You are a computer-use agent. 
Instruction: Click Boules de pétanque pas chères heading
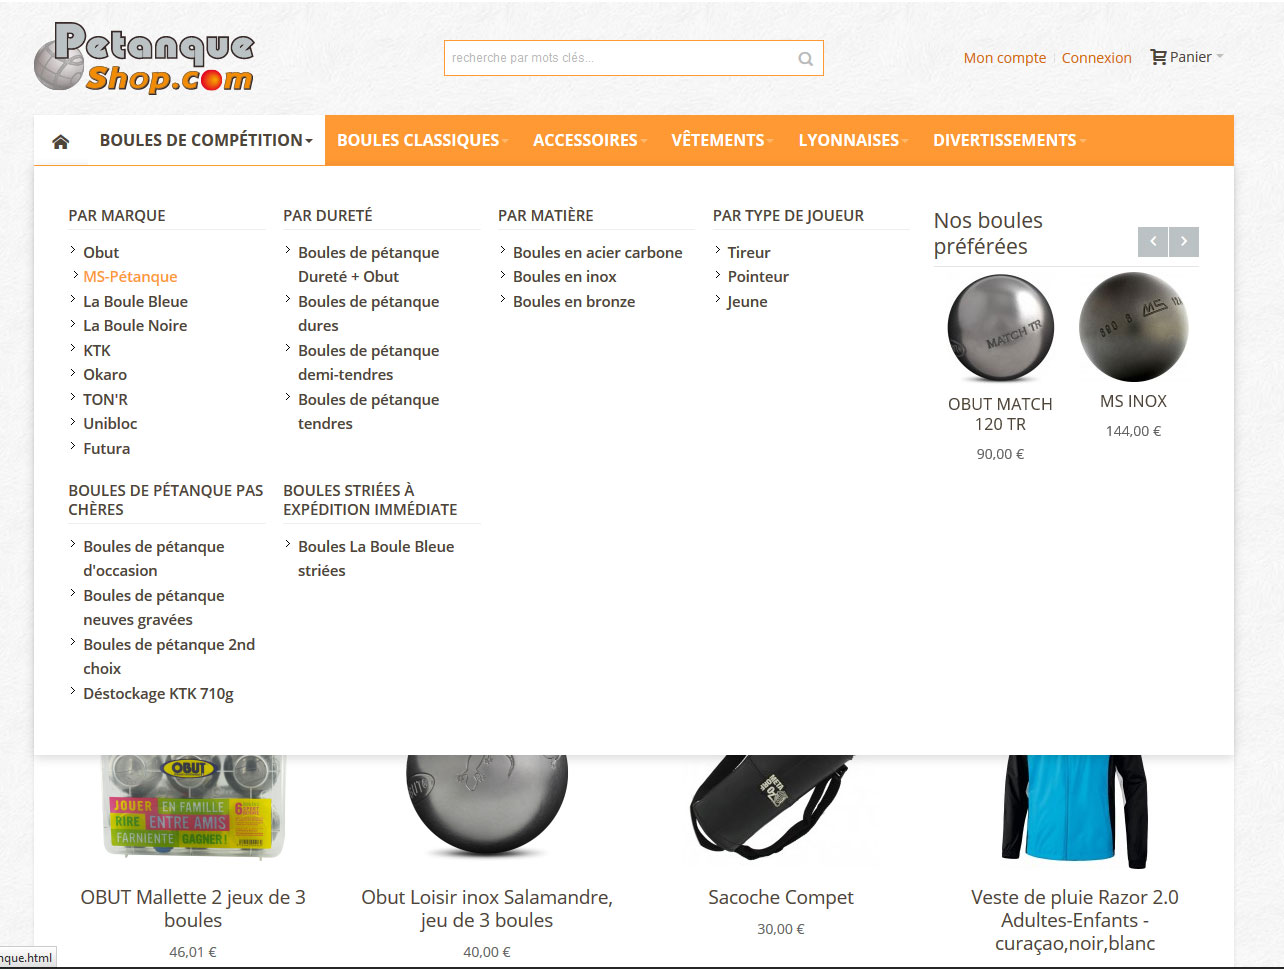166,500
